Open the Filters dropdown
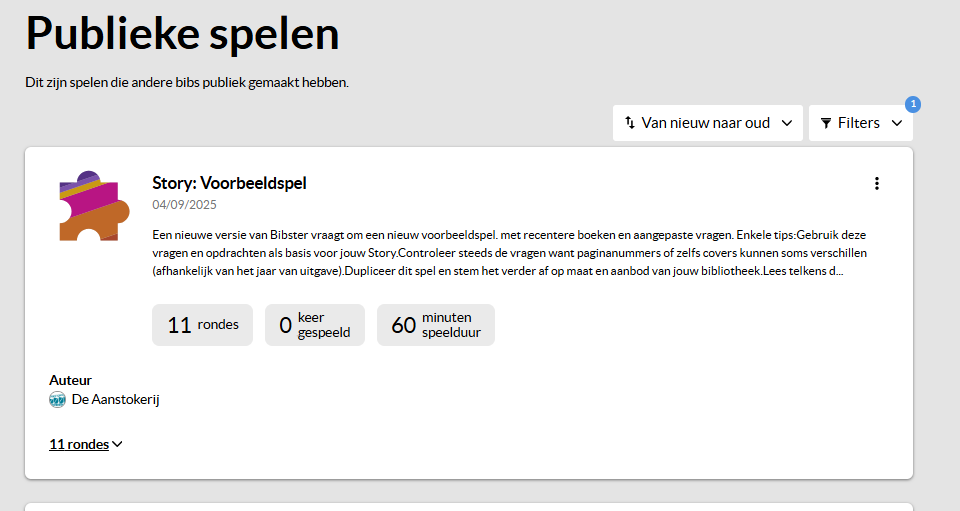This screenshot has width=960, height=511. click(860, 123)
